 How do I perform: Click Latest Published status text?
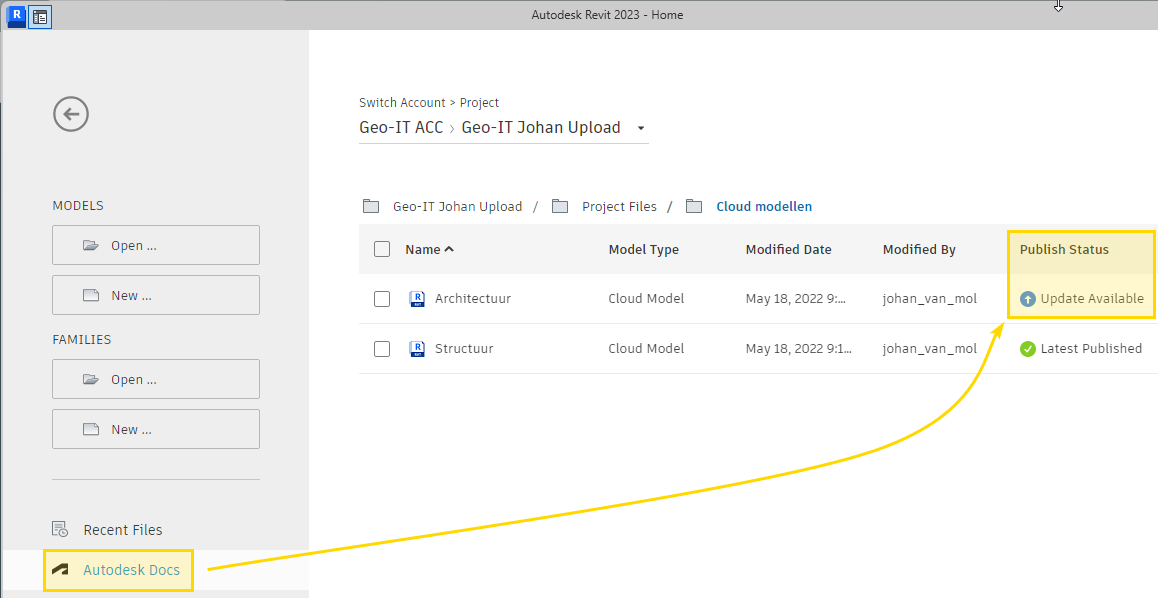pos(1091,348)
